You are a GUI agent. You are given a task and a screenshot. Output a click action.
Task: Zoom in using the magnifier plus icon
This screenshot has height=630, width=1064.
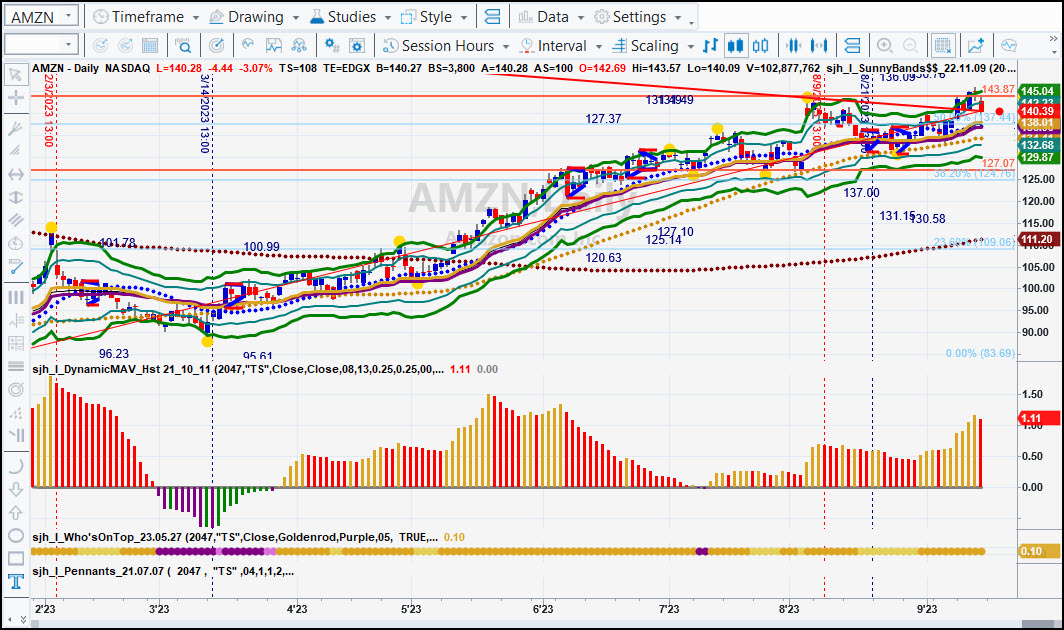coord(884,45)
